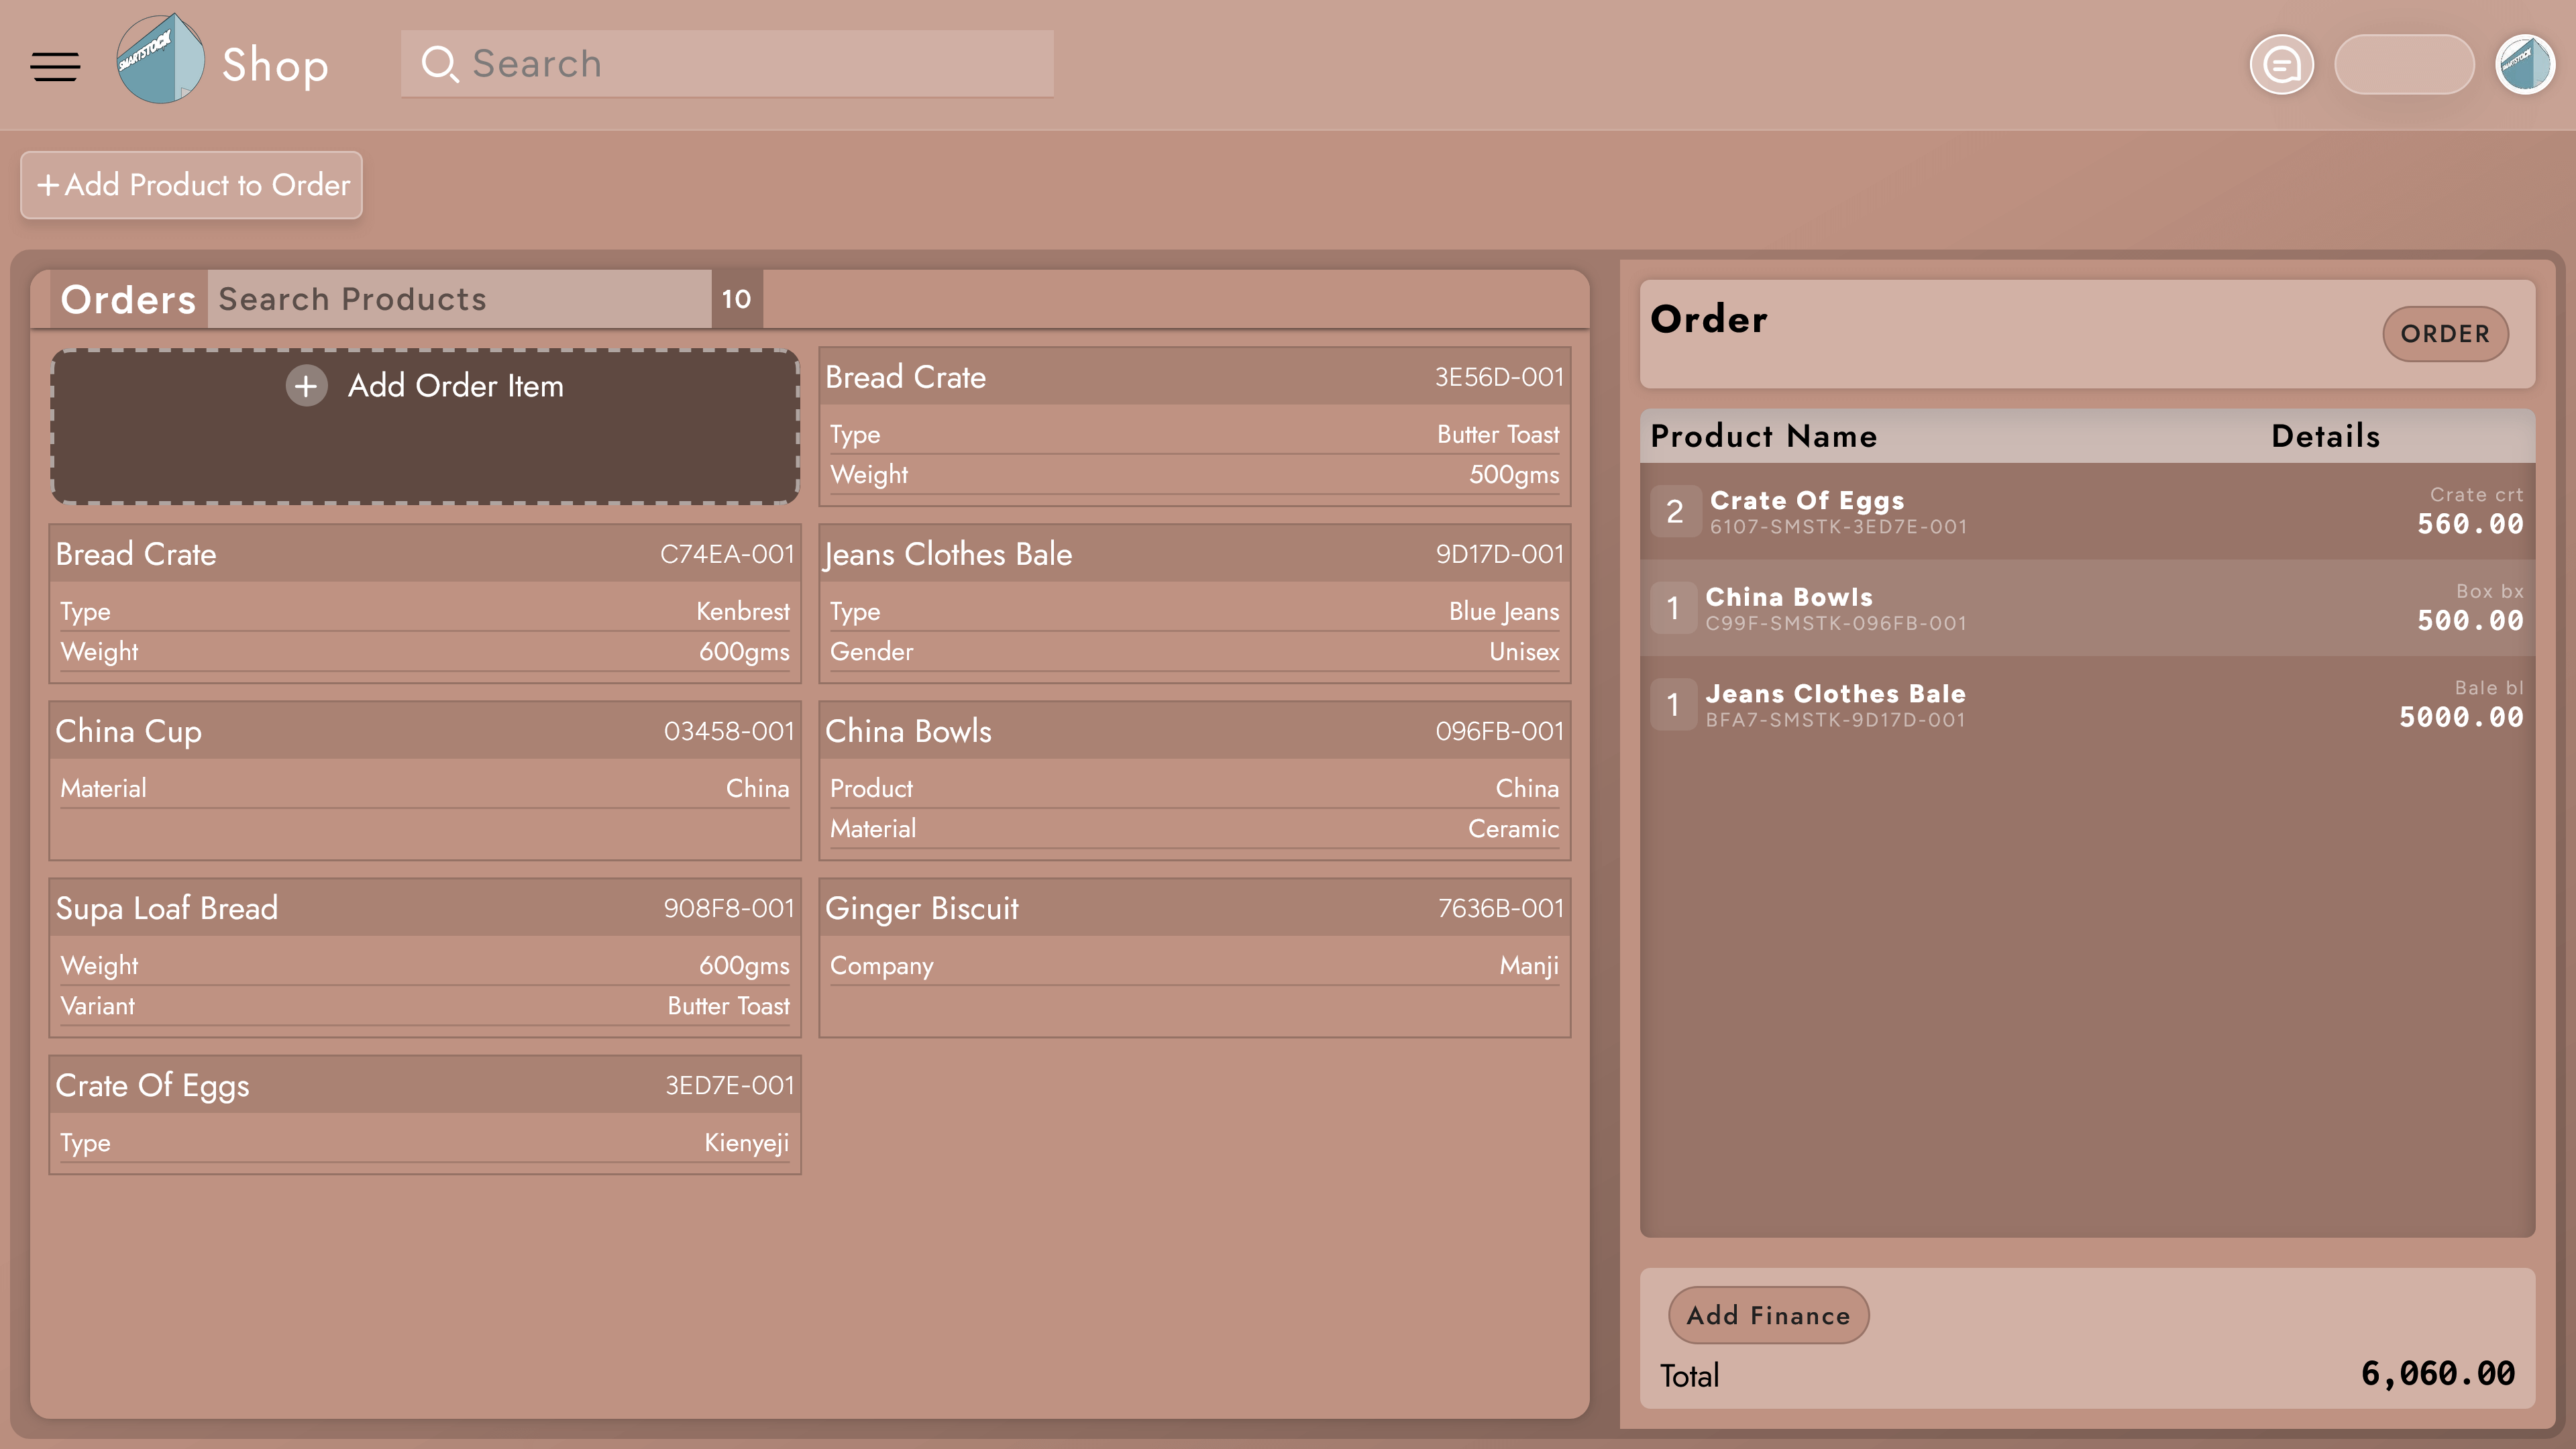Focus the Search Products field
The height and width of the screenshot is (1449, 2576).
tap(460, 299)
